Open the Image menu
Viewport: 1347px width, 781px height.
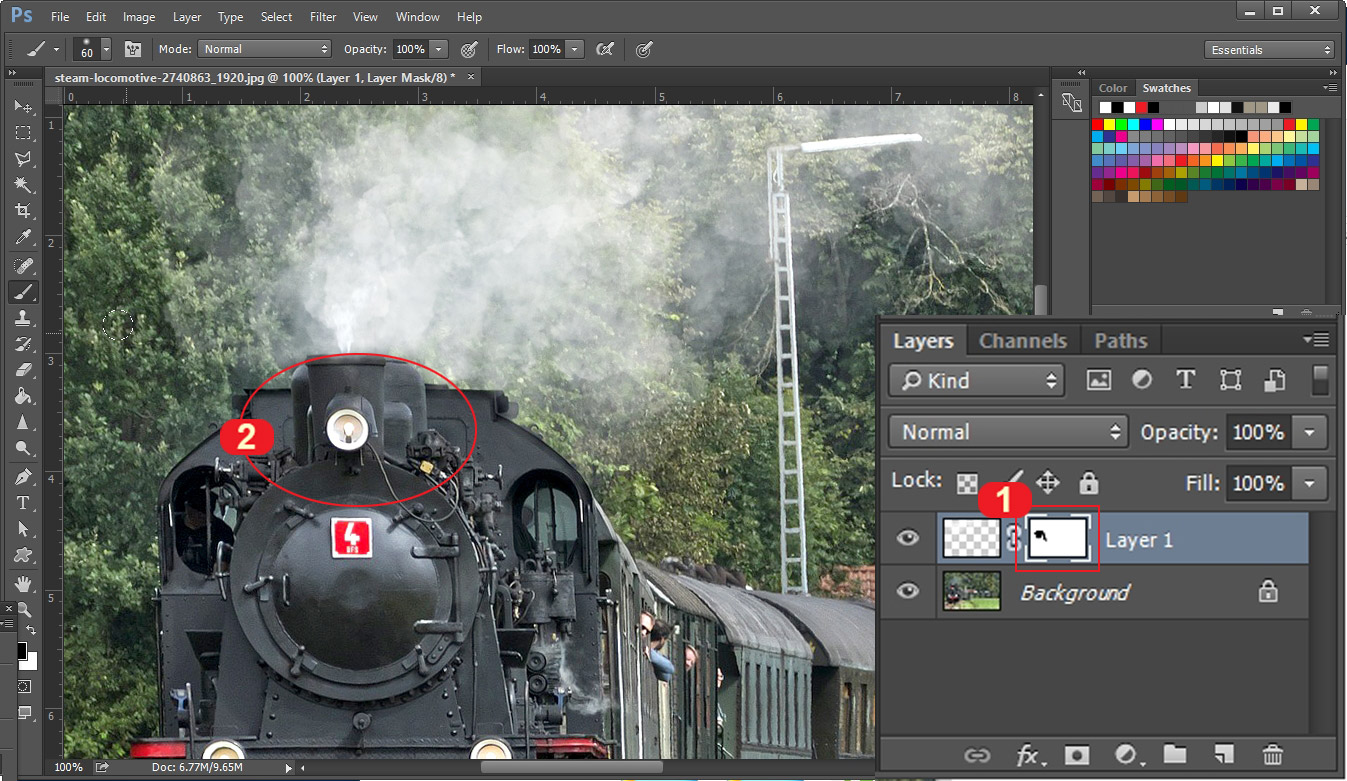coord(139,17)
